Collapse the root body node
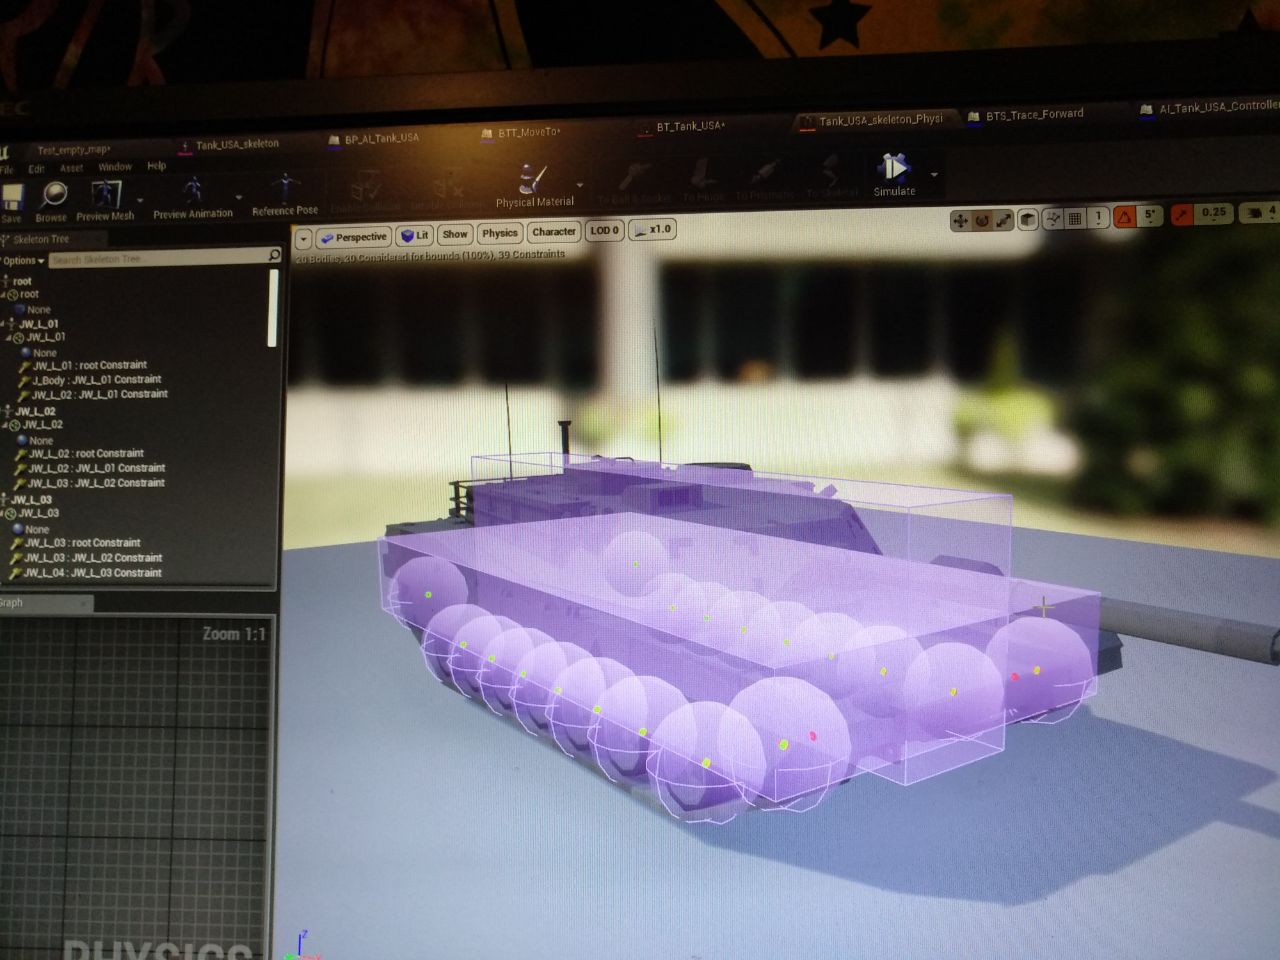 pos(3,295)
